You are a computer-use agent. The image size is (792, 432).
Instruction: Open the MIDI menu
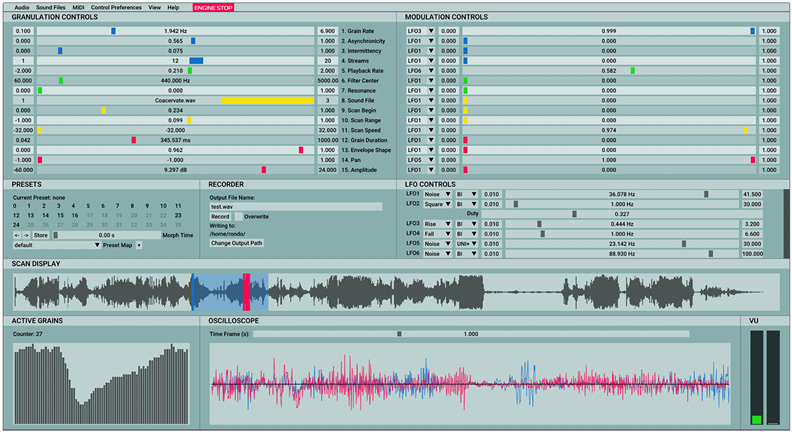[78, 8]
